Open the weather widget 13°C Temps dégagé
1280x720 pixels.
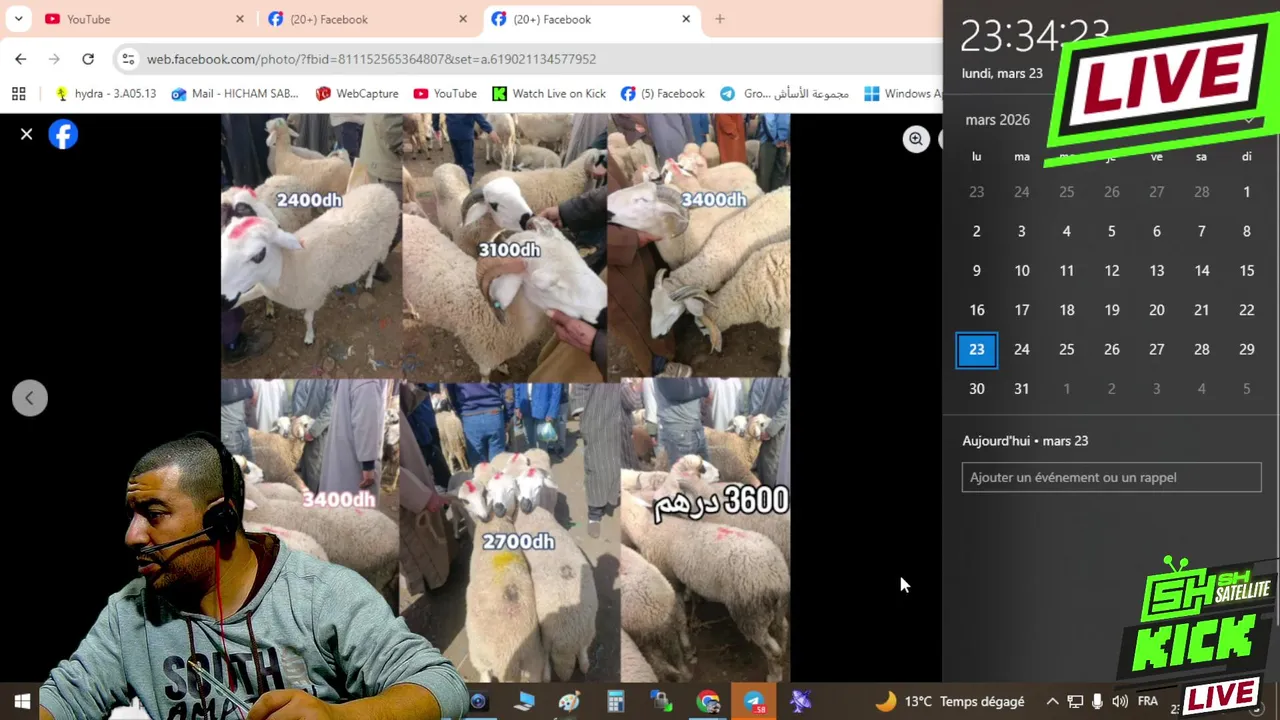pyautogui.click(x=950, y=701)
